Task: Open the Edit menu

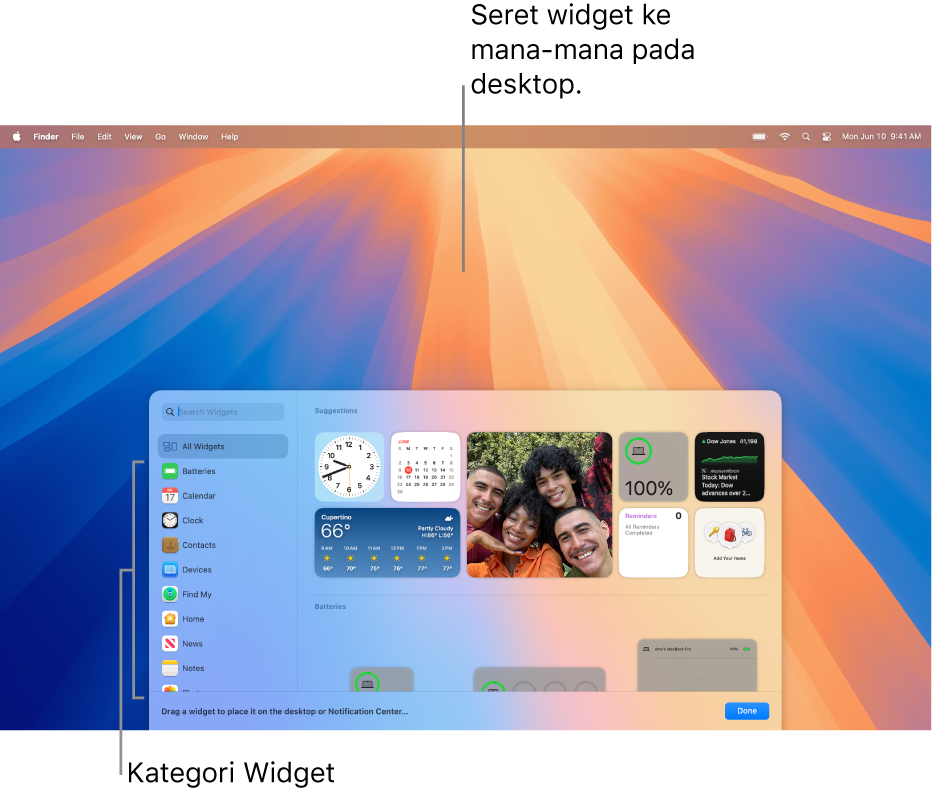Action: point(104,137)
